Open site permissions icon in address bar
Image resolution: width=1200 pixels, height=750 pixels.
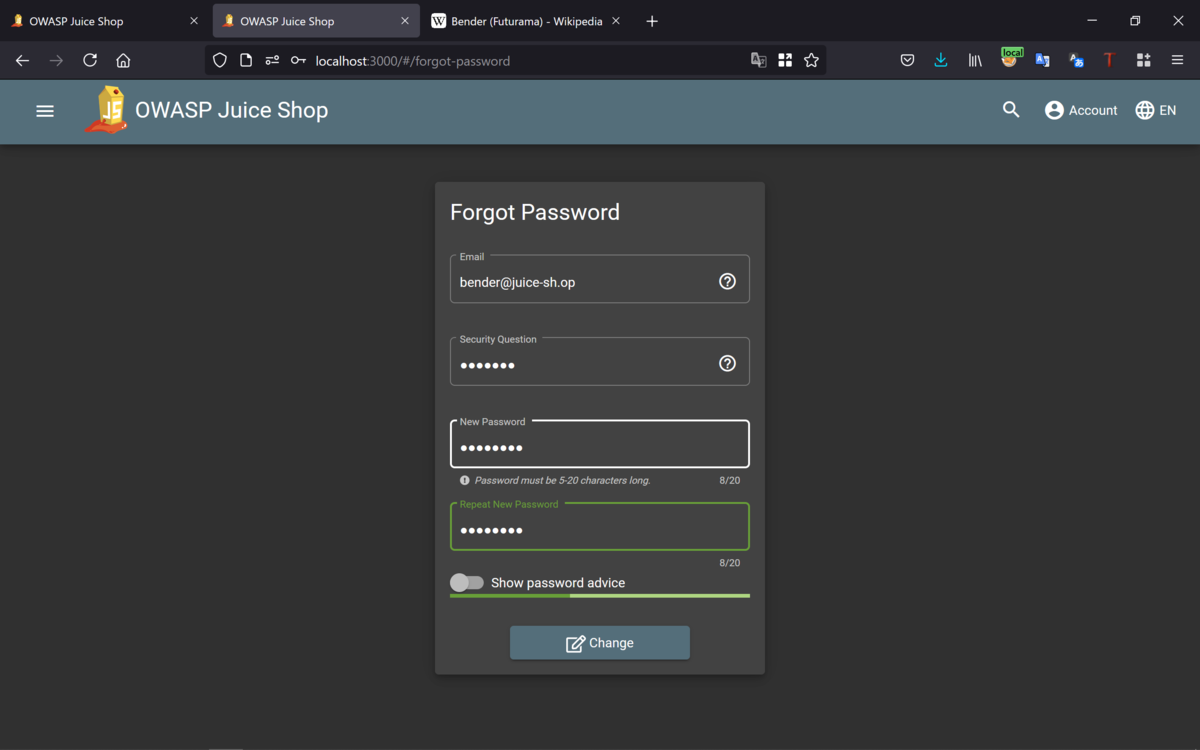coord(272,60)
